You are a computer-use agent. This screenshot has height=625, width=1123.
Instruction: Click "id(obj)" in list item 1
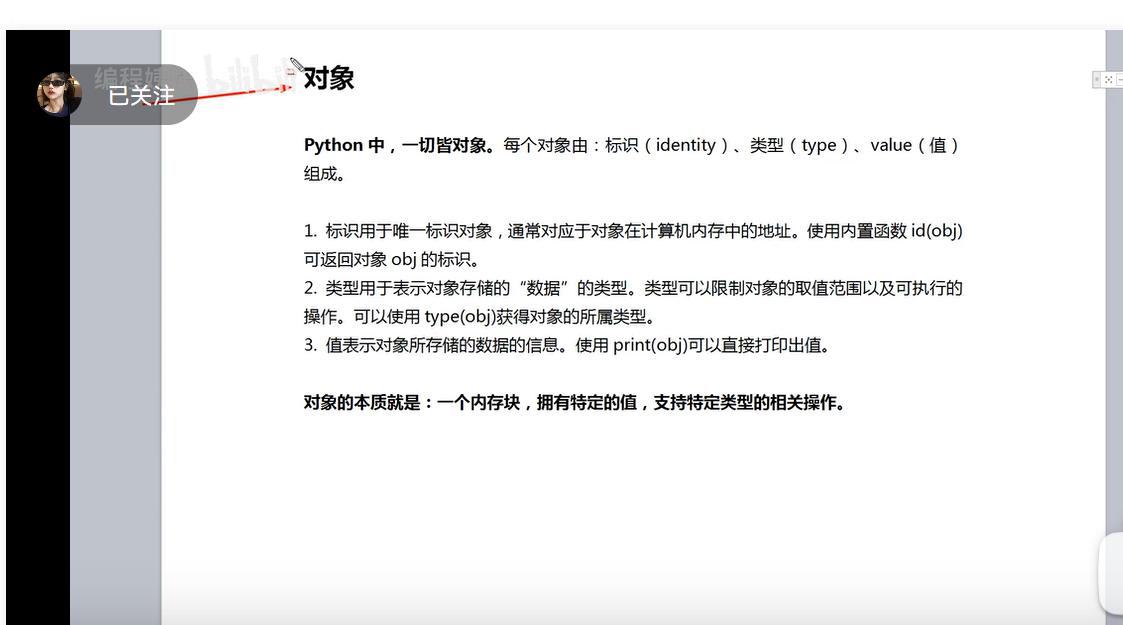[936, 231]
